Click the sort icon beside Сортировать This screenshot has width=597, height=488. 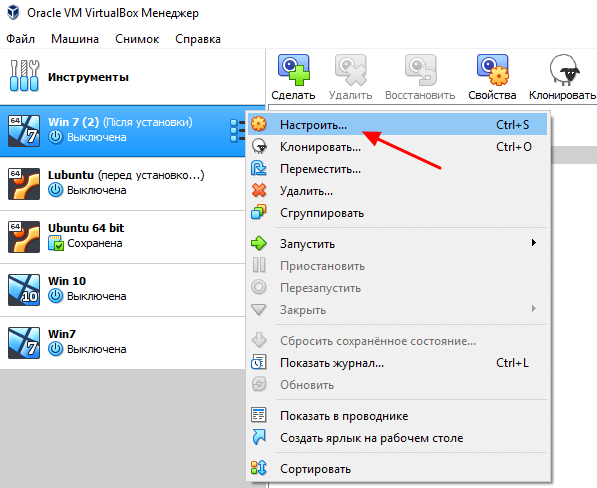click(x=259, y=468)
